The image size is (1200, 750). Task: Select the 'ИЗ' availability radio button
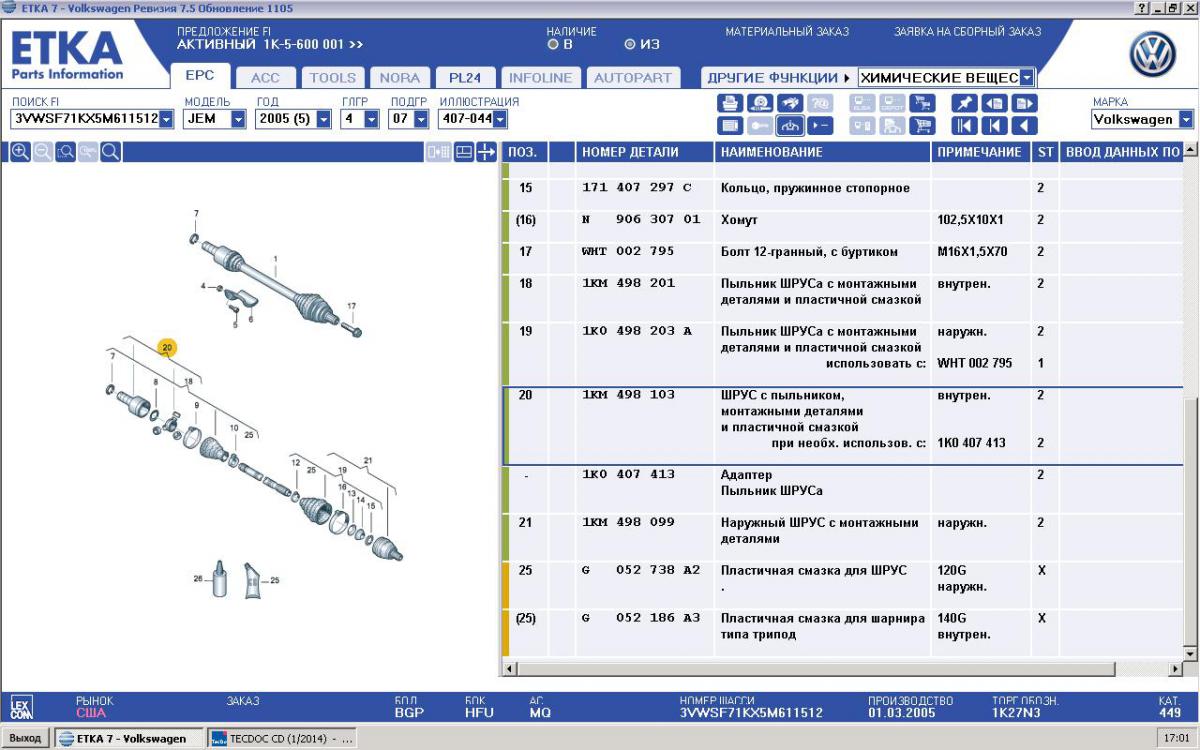[x=629, y=45]
